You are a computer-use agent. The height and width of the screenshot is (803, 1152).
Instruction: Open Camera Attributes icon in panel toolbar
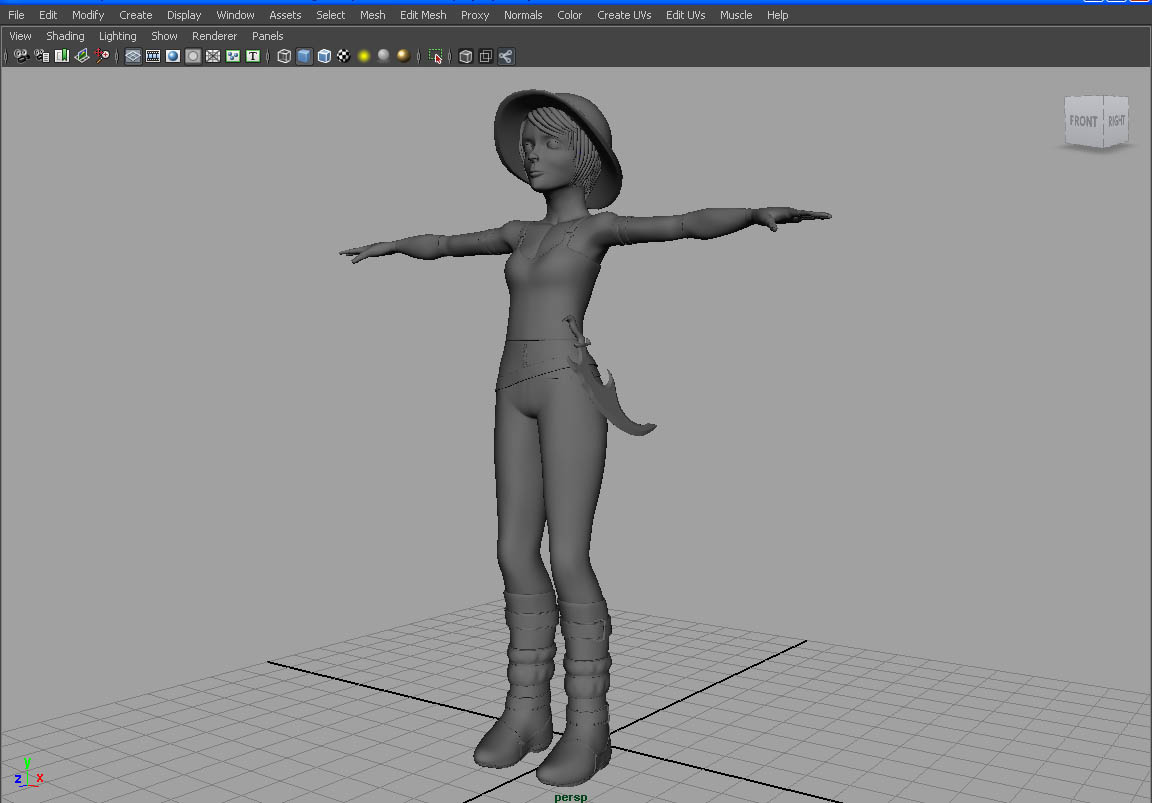click(42, 57)
